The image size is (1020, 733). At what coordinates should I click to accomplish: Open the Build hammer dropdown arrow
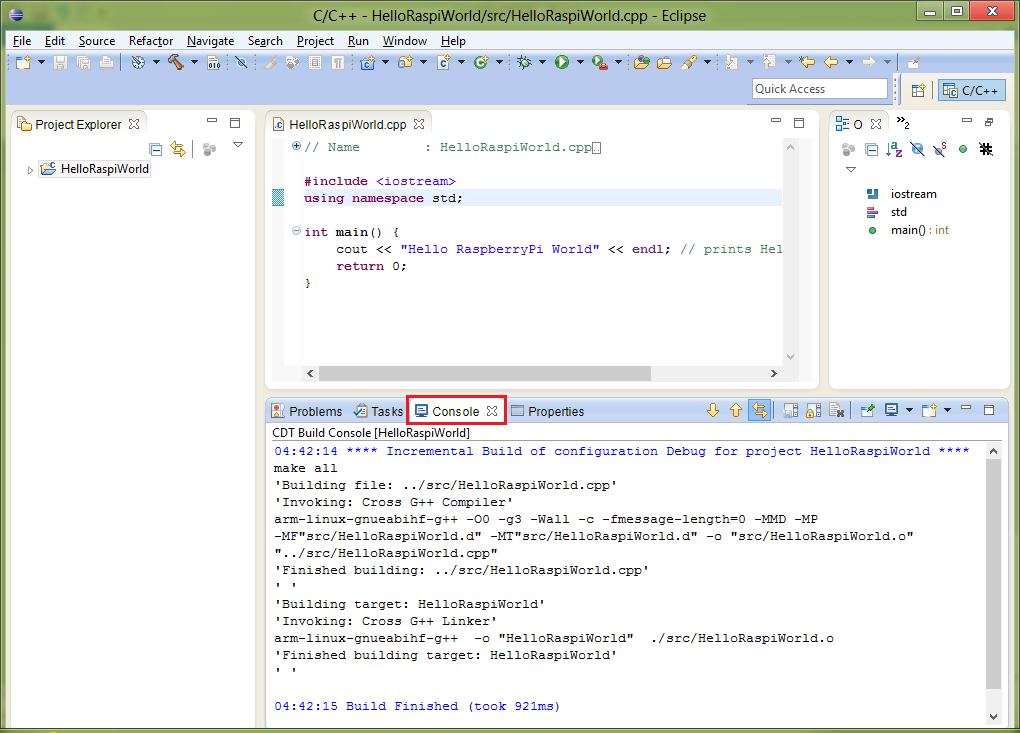pyautogui.click(x=194, y=62)
